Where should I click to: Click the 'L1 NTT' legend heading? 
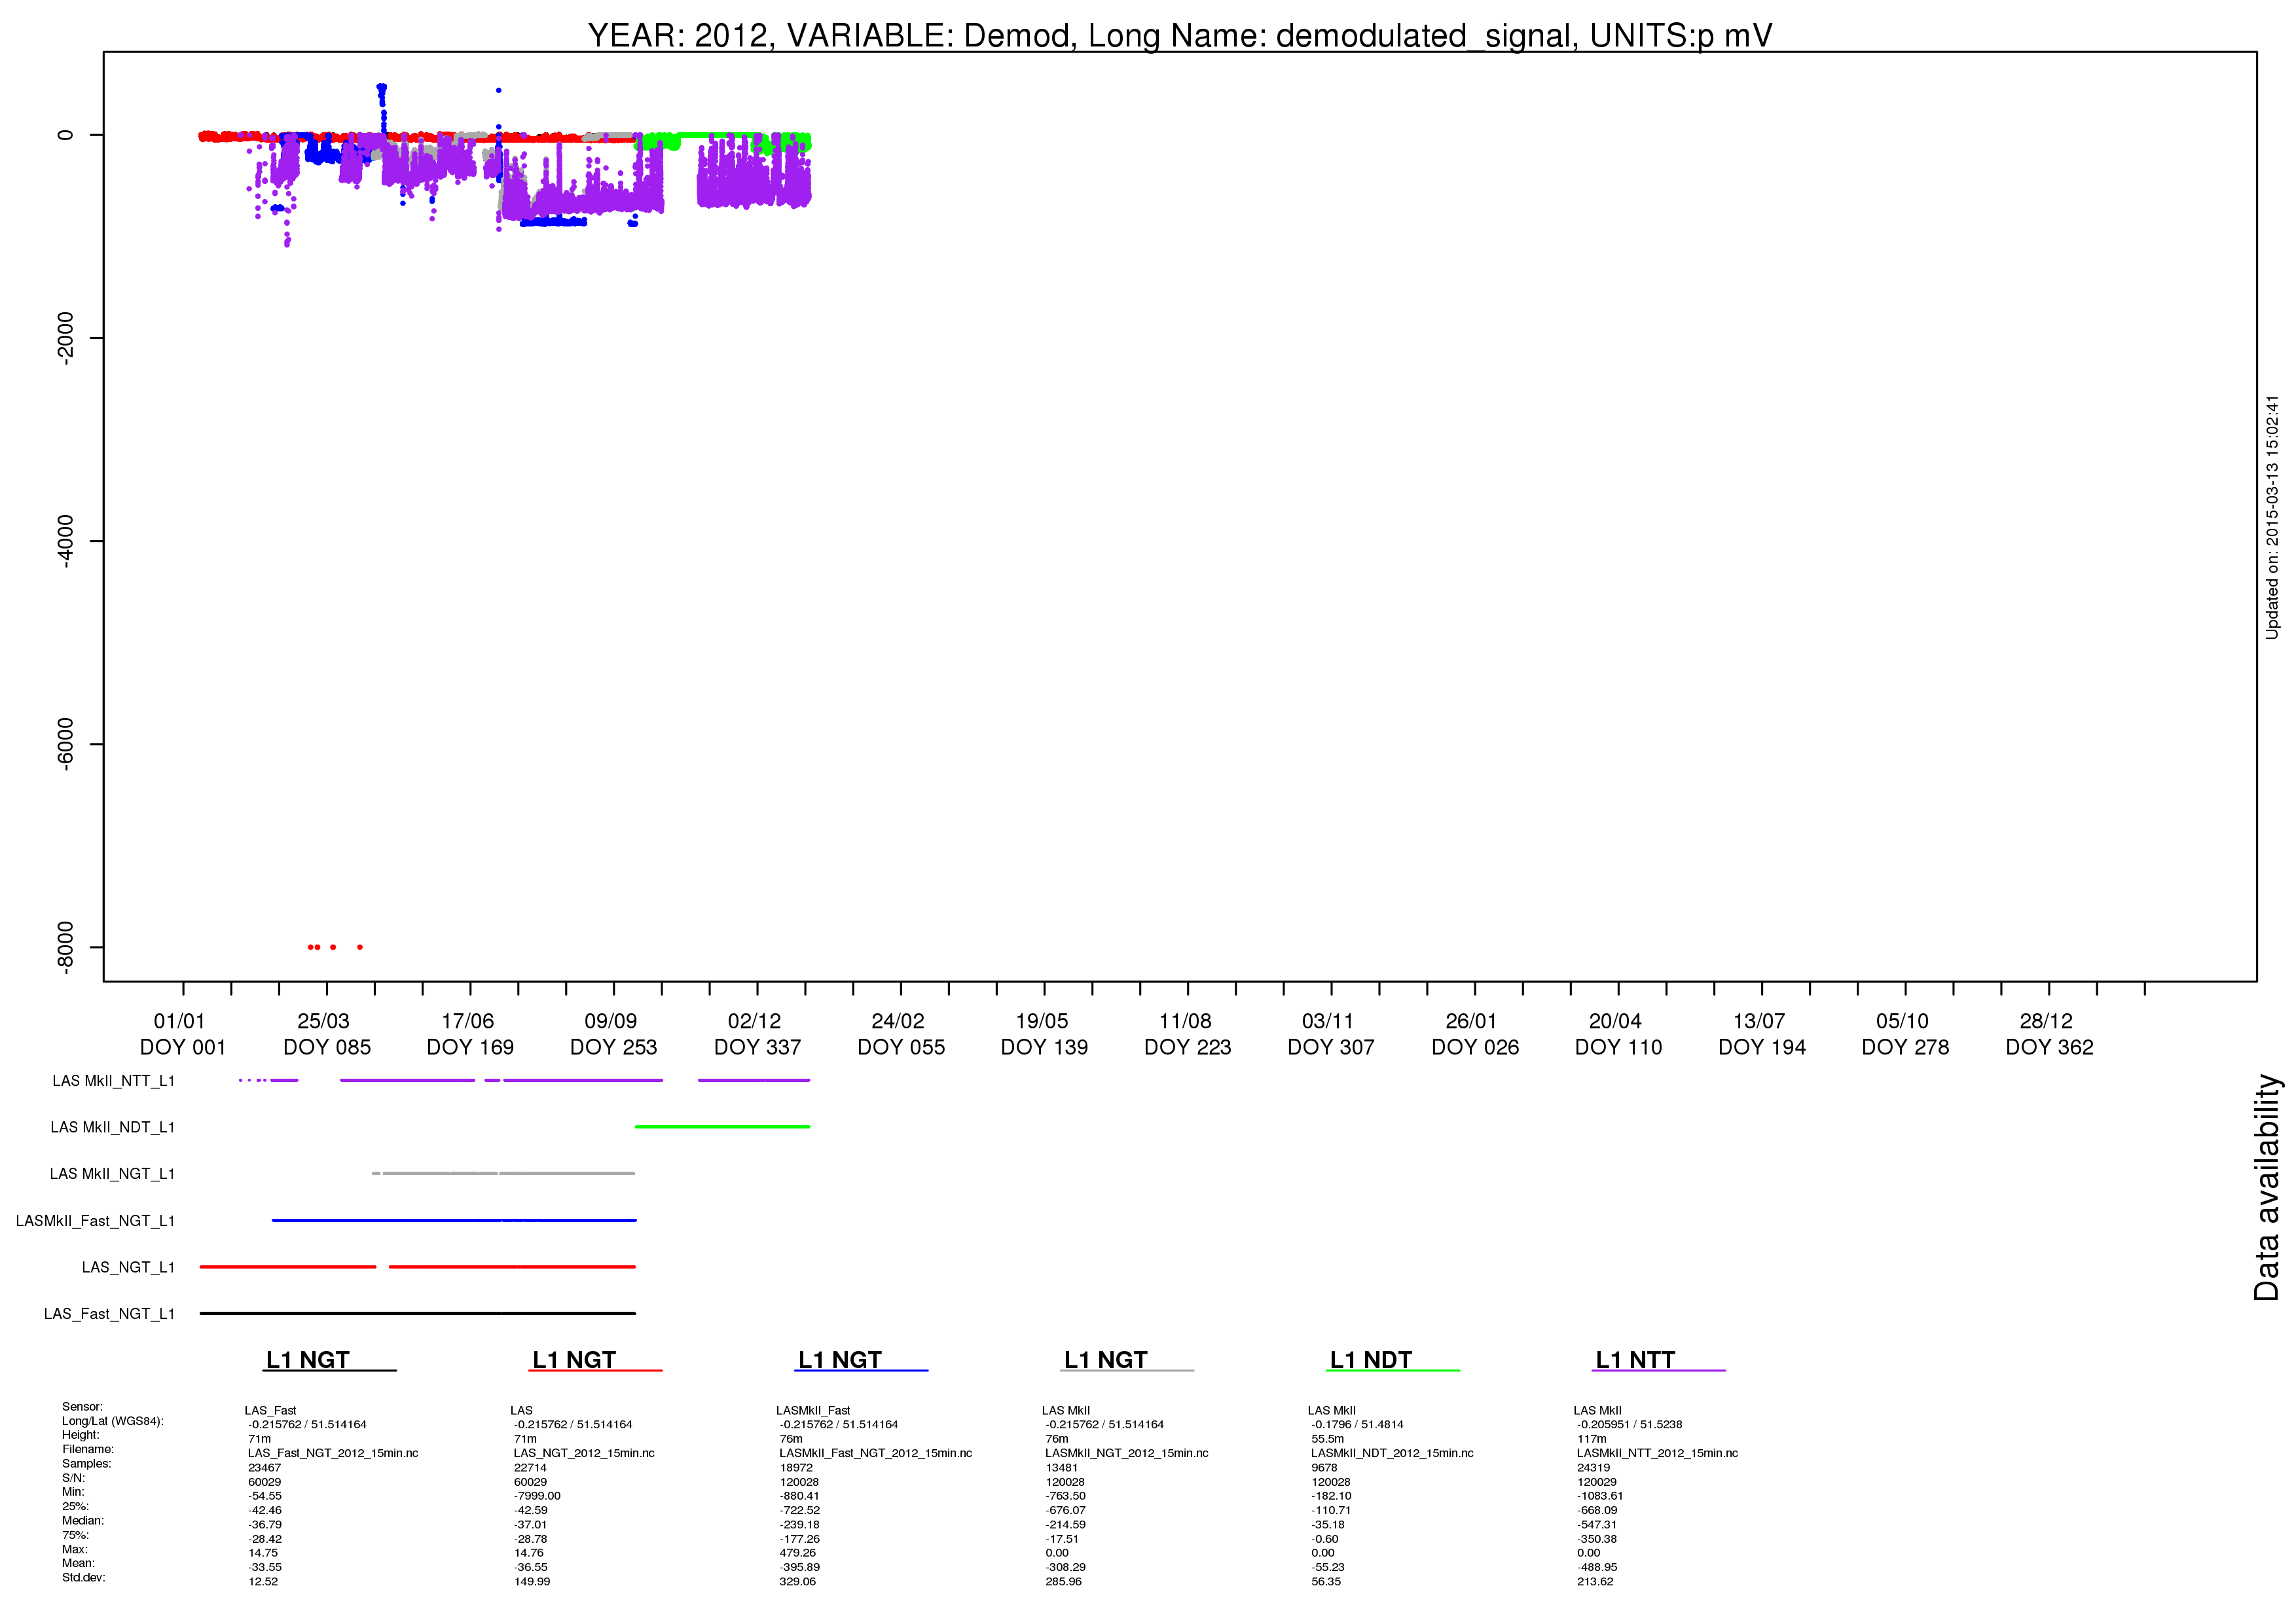(x=1635, y=1360)
